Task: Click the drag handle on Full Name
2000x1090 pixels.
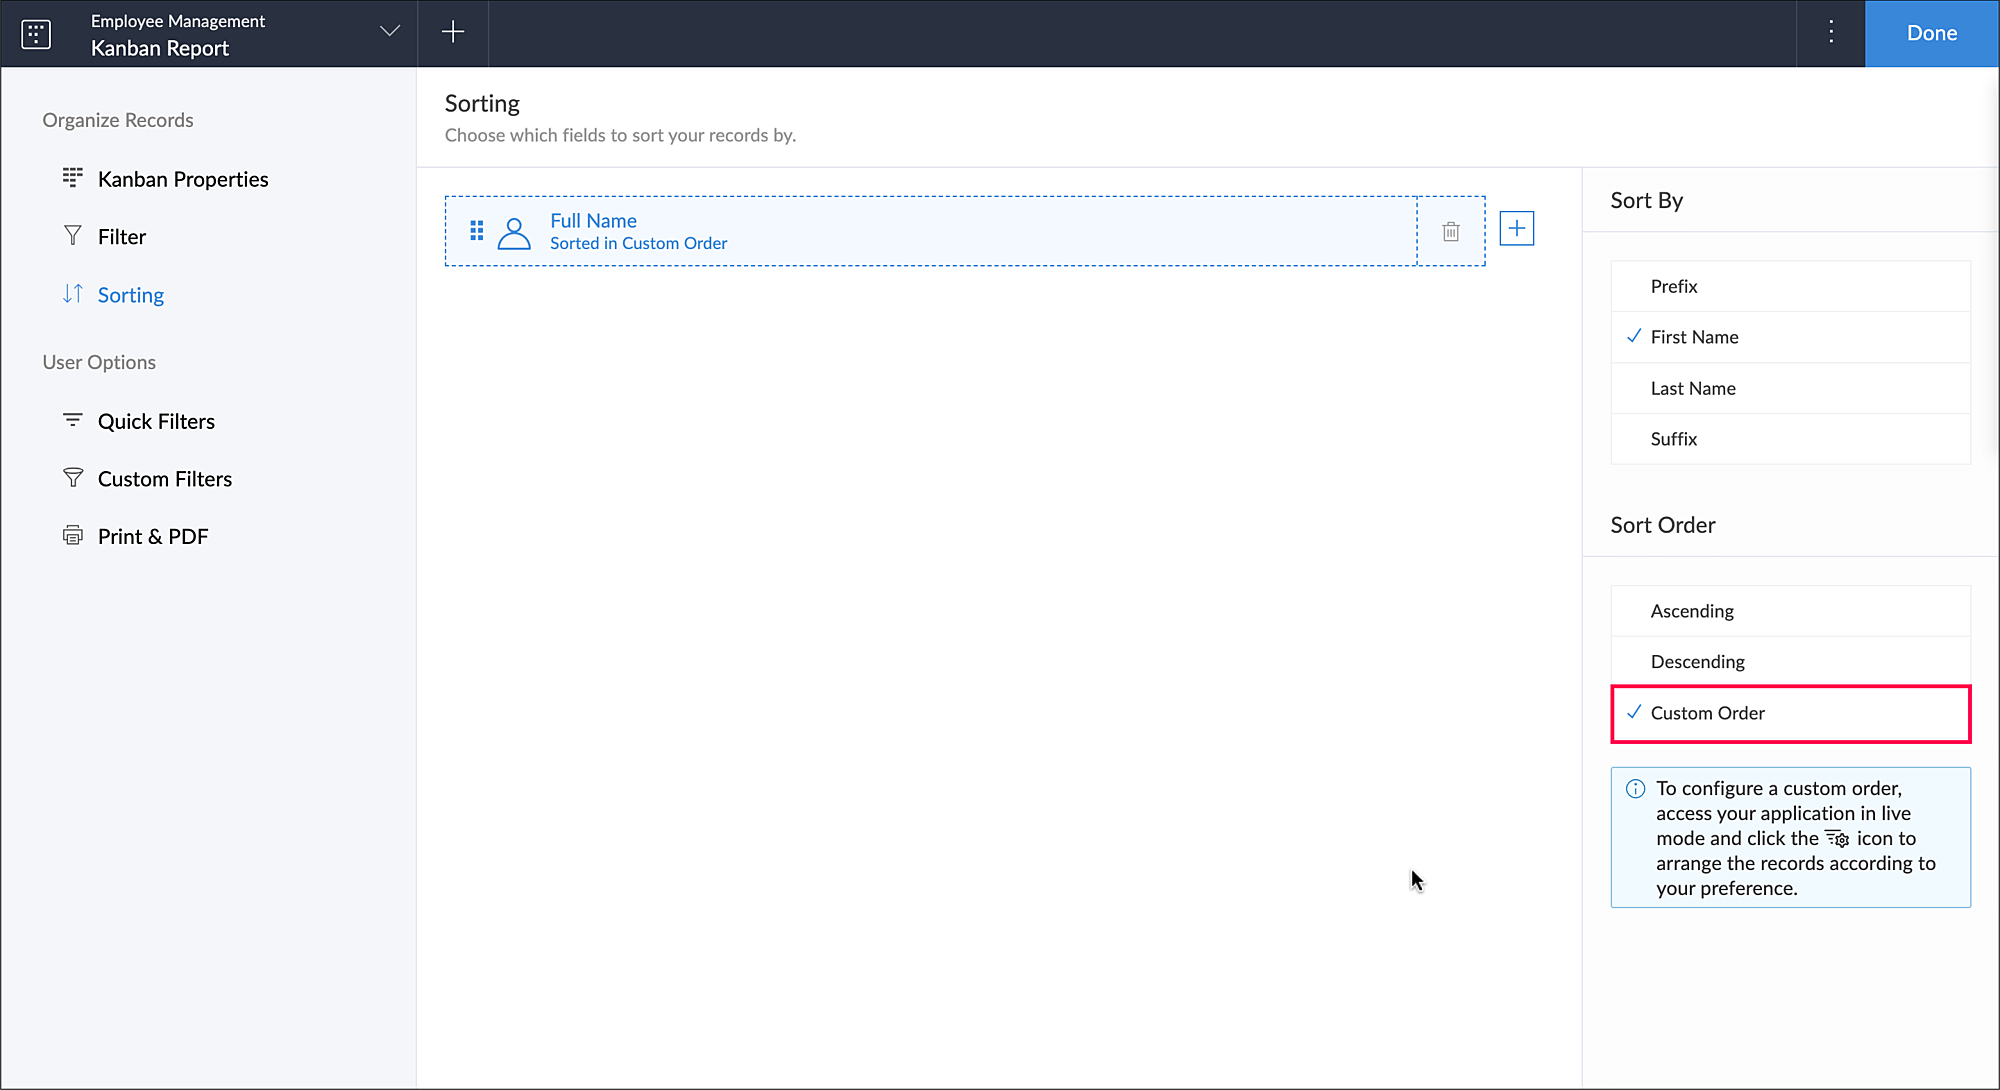Action: point(477,231)
